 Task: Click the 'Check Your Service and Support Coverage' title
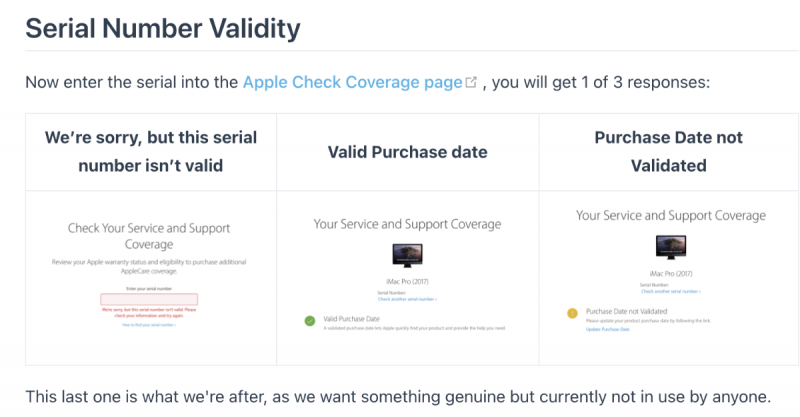pos(149,236)
